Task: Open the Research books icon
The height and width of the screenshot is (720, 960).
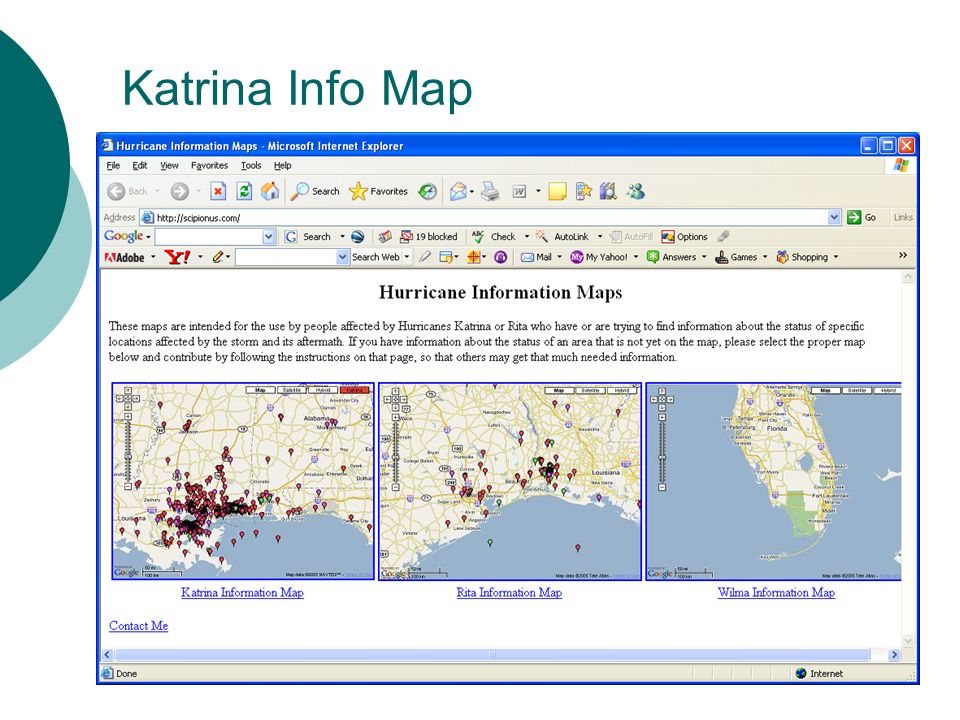Action: click(607, 192)
